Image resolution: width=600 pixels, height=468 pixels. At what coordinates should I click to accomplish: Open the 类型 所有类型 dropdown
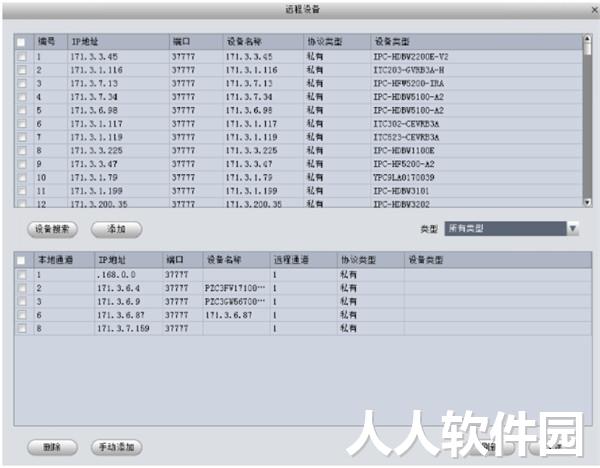click(511, 229)
